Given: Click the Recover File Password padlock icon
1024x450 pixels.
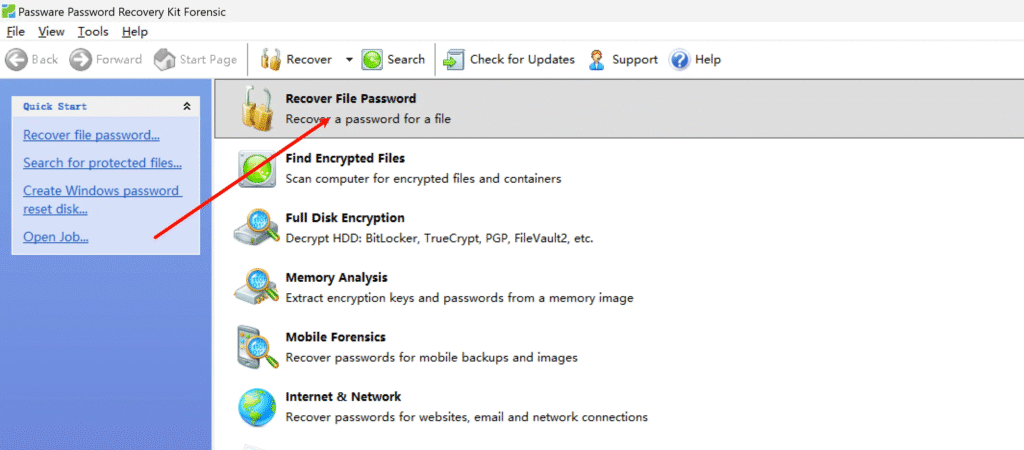Looking at the screenshot, I should click(256, 108).
